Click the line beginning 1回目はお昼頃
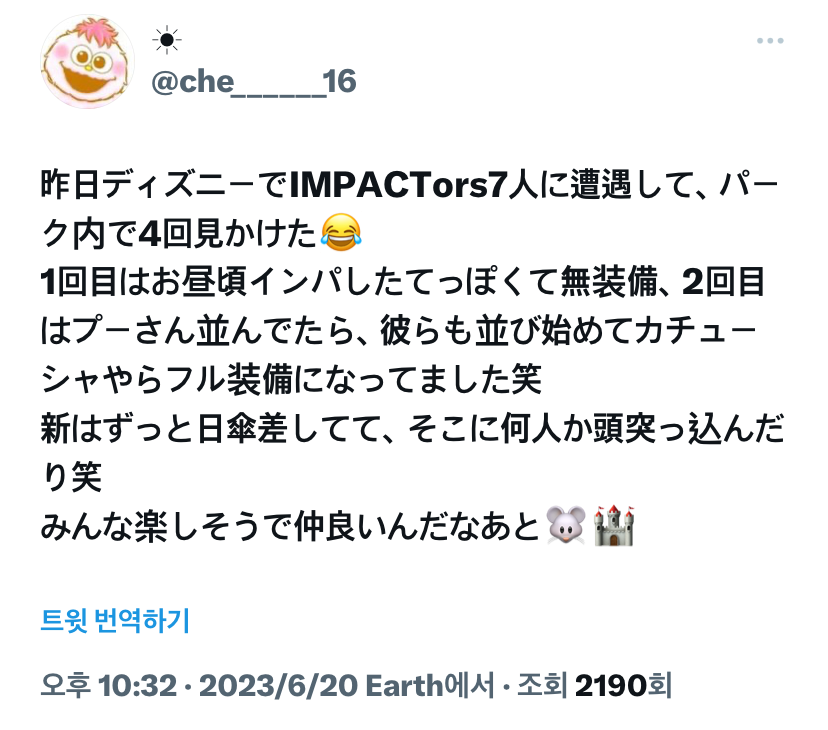The image size is (828, 730). click(403, 282)
